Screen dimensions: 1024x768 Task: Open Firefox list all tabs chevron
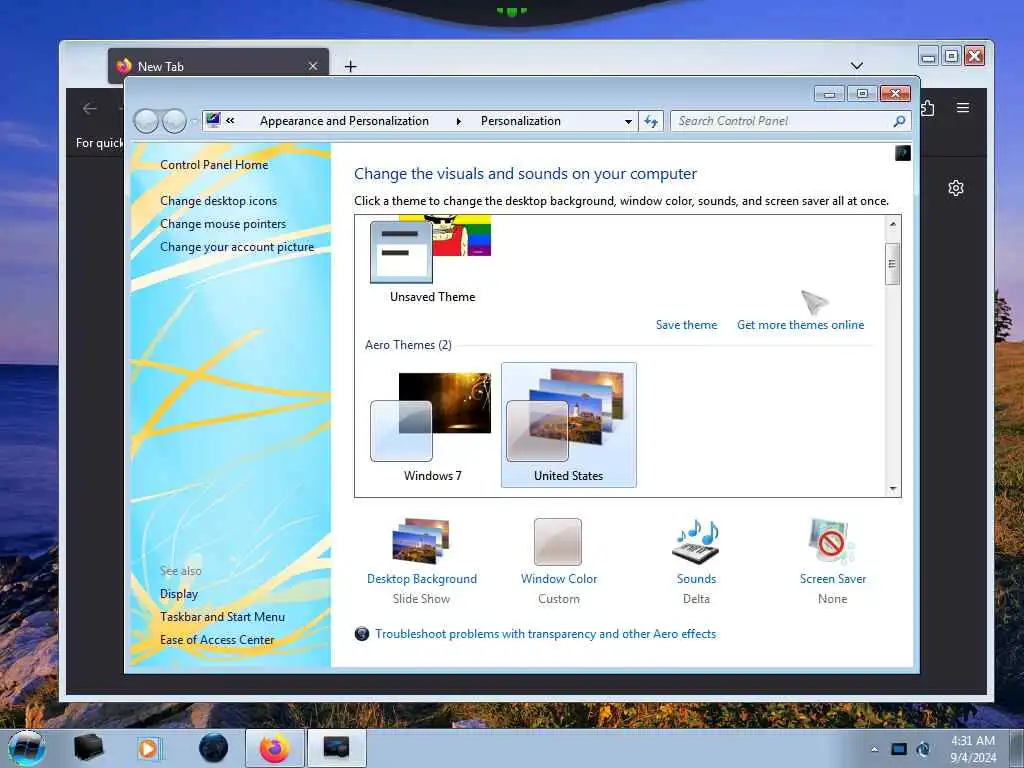pyautogui.click(x=857, y=66)
